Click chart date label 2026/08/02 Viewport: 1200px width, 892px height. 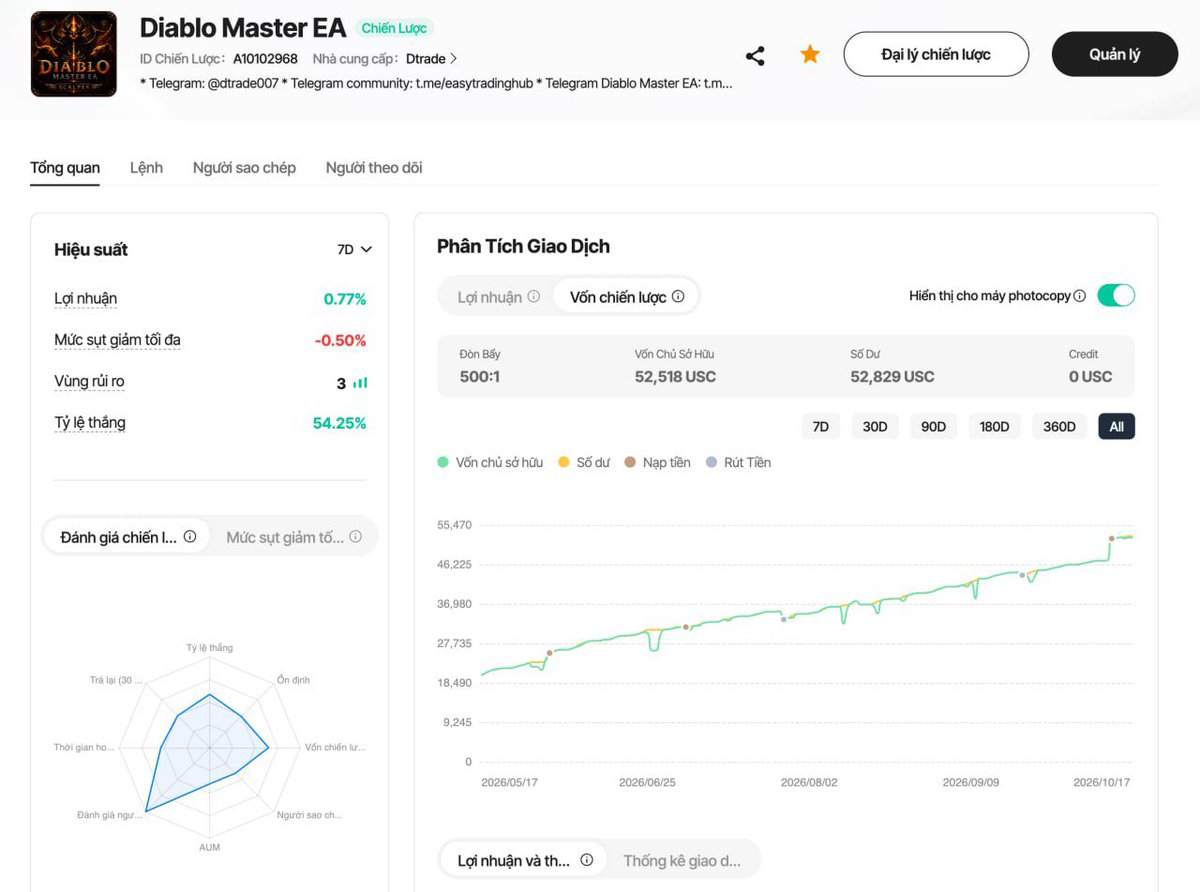pos(809,782)
